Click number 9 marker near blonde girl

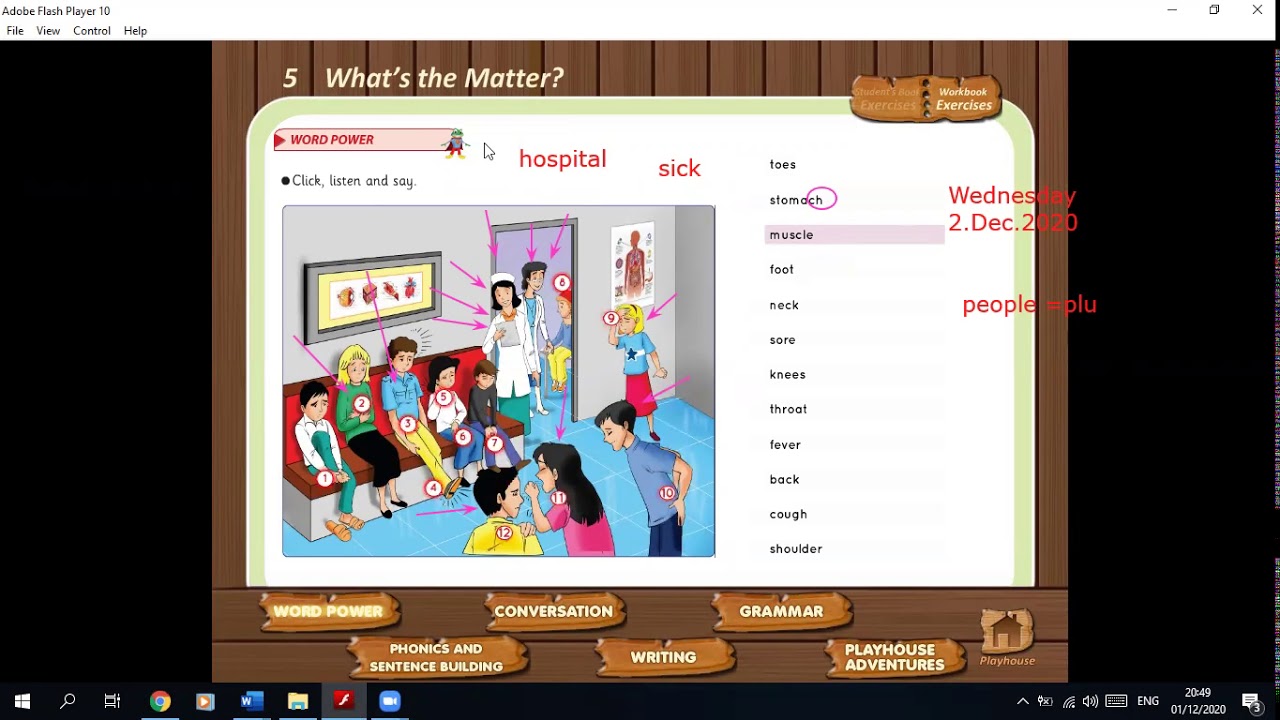(610, 318)
